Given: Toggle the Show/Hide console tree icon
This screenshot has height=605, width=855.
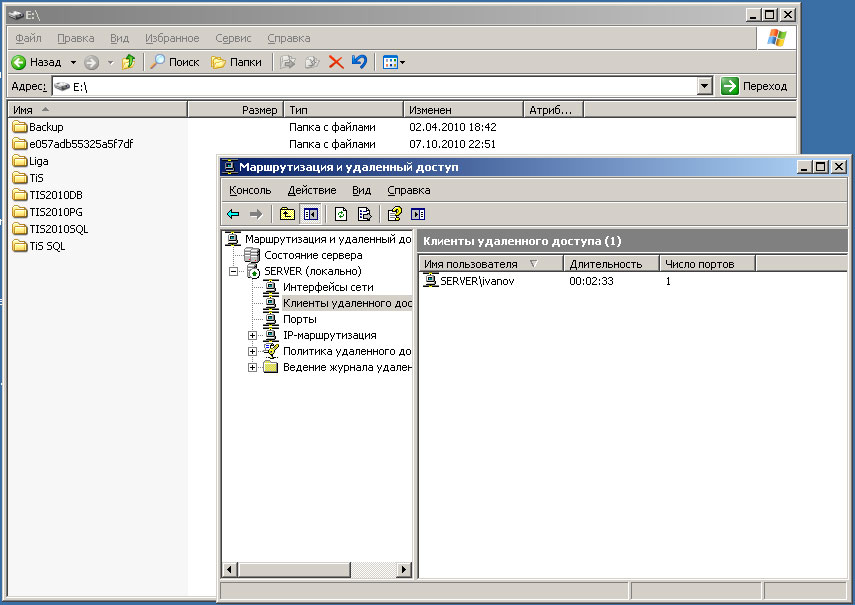Looking at the screenshot, I should coord(310,213).
